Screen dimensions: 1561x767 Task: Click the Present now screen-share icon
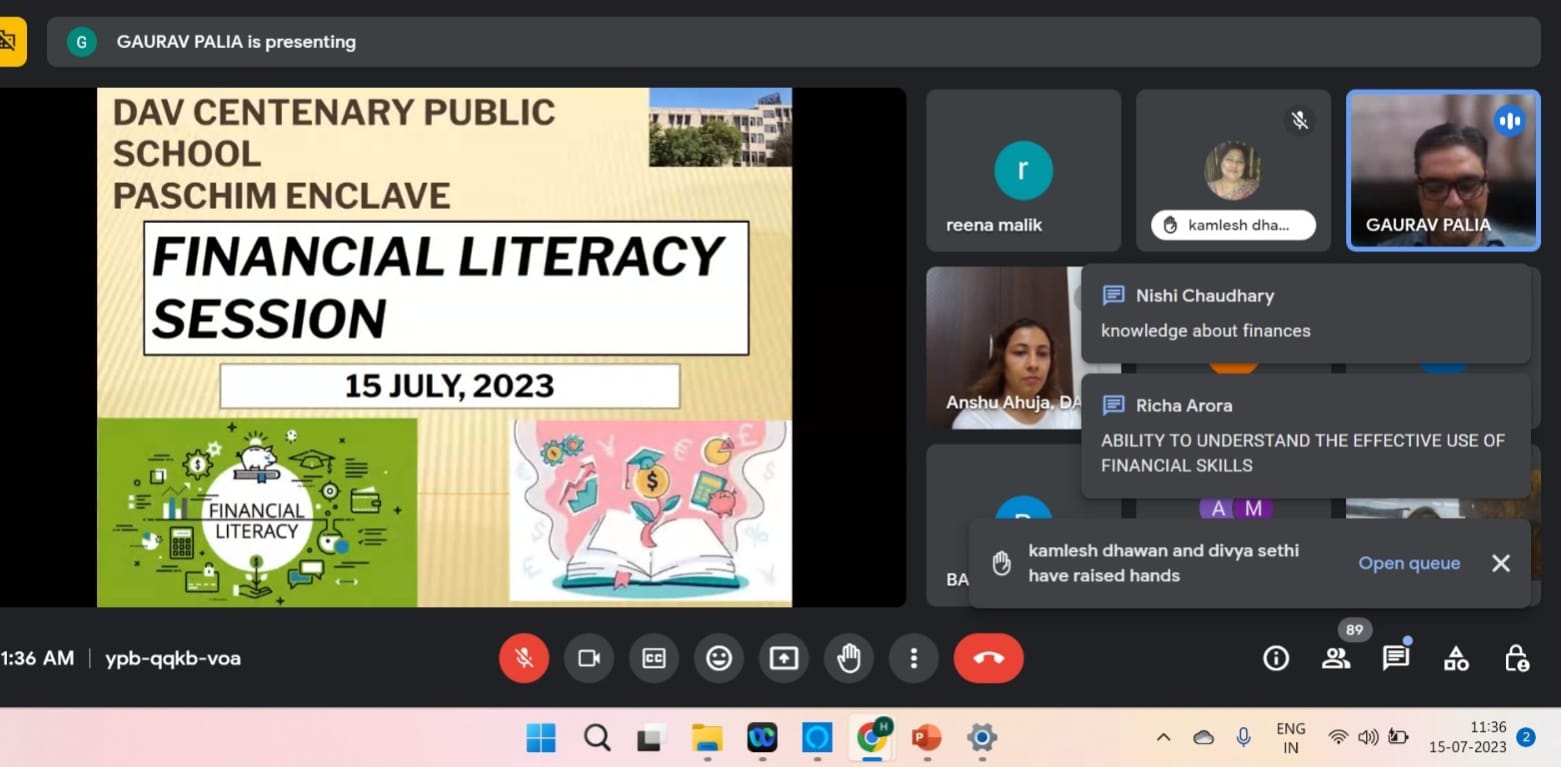click(x=784, y=658)
